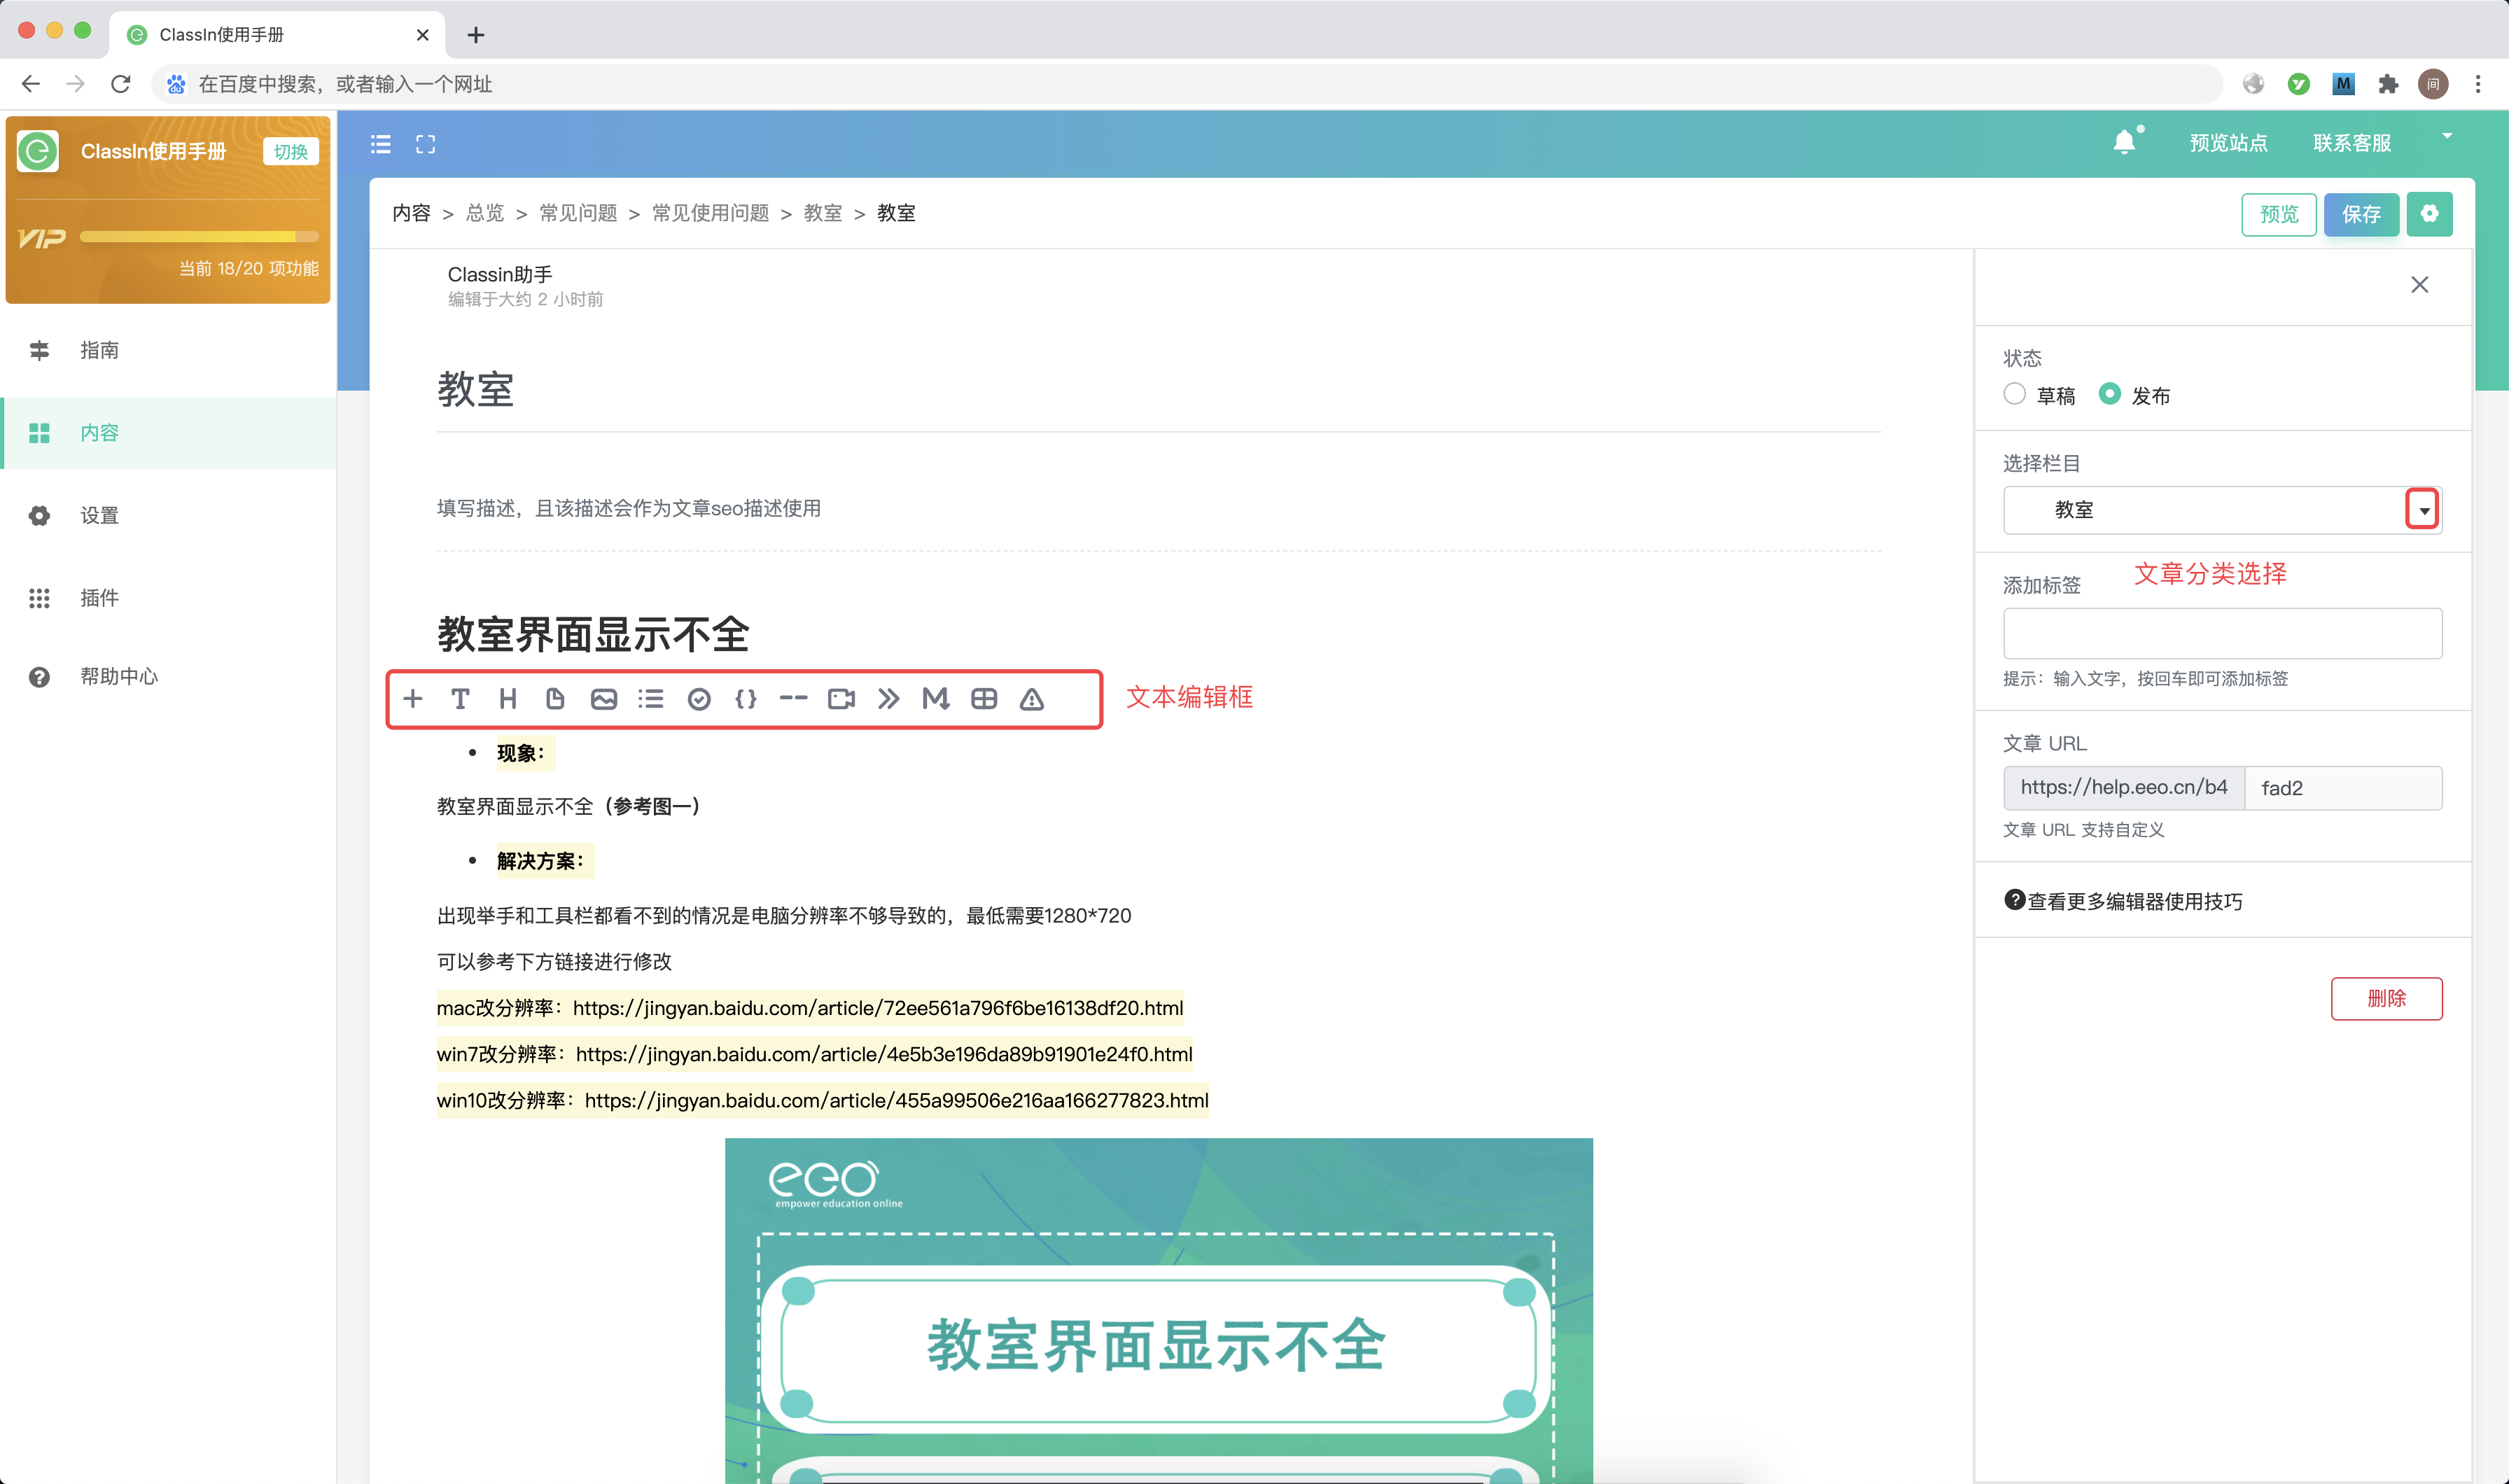Screen dimensions: 2509x1484
Task: Click the browser profile avatar icon
Action: [x=2433, y=84]
